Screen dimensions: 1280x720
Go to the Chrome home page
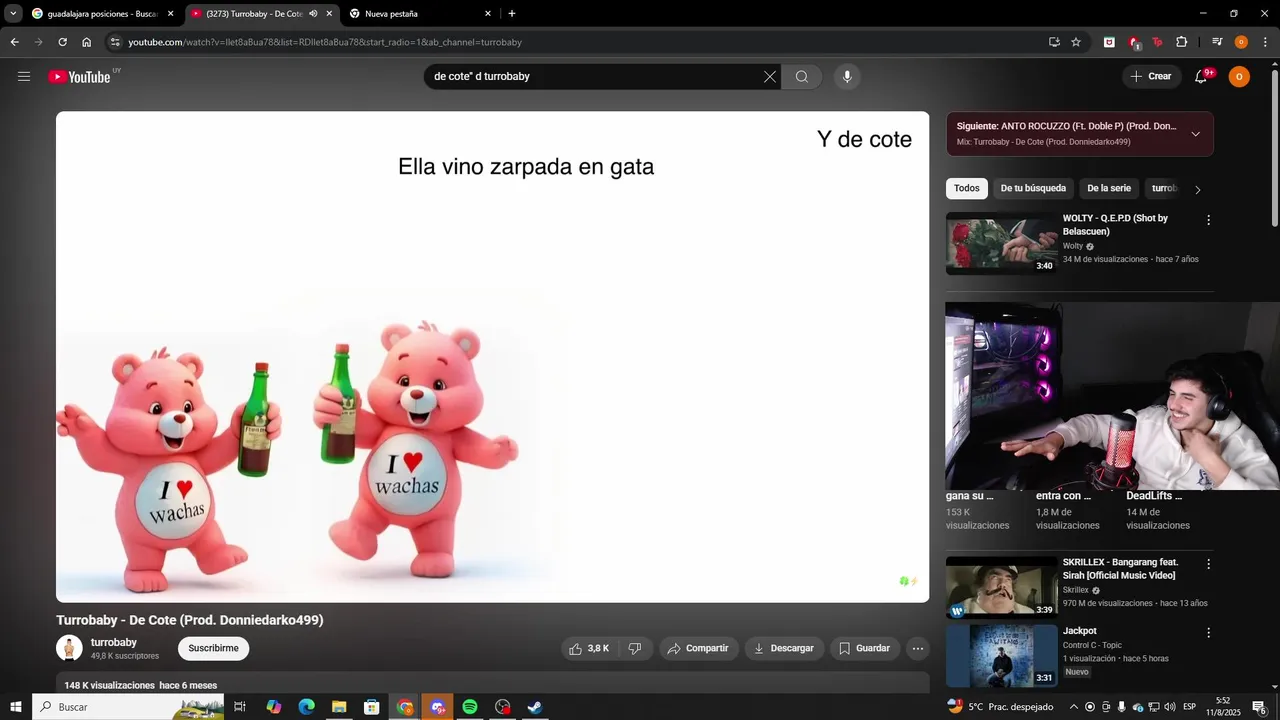coord(87,42)
